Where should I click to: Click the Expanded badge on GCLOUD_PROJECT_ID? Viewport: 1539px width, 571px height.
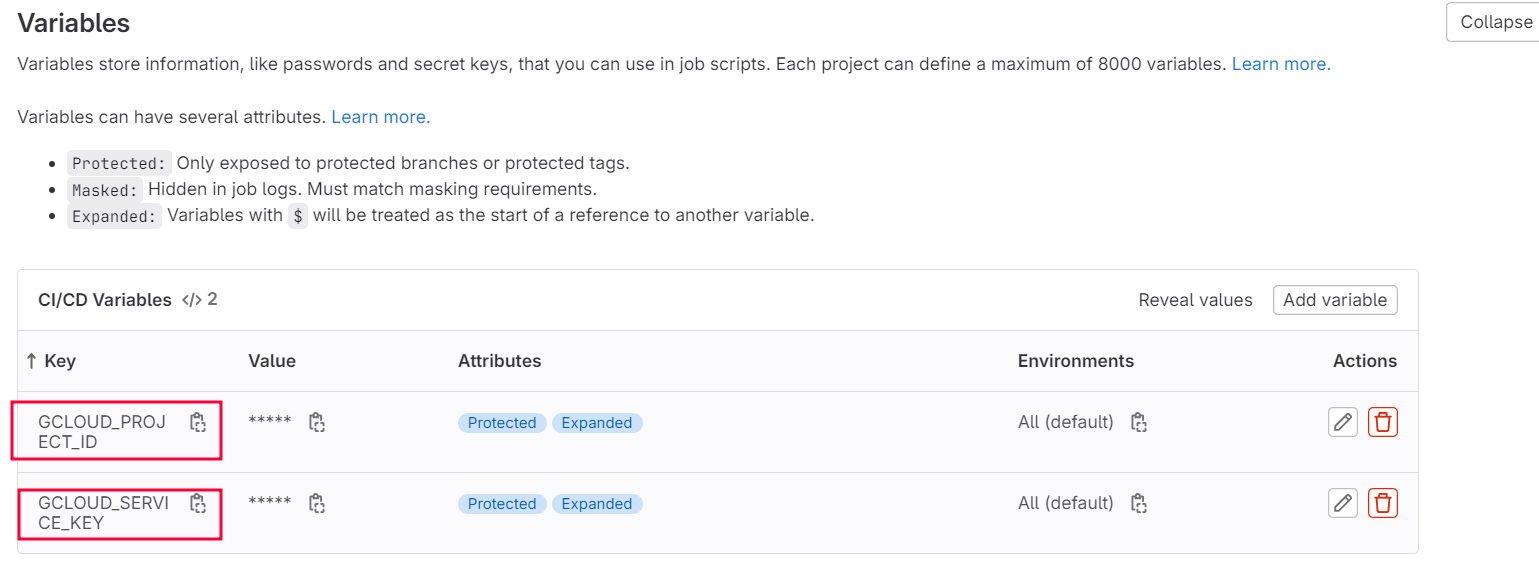coord(597,423)
